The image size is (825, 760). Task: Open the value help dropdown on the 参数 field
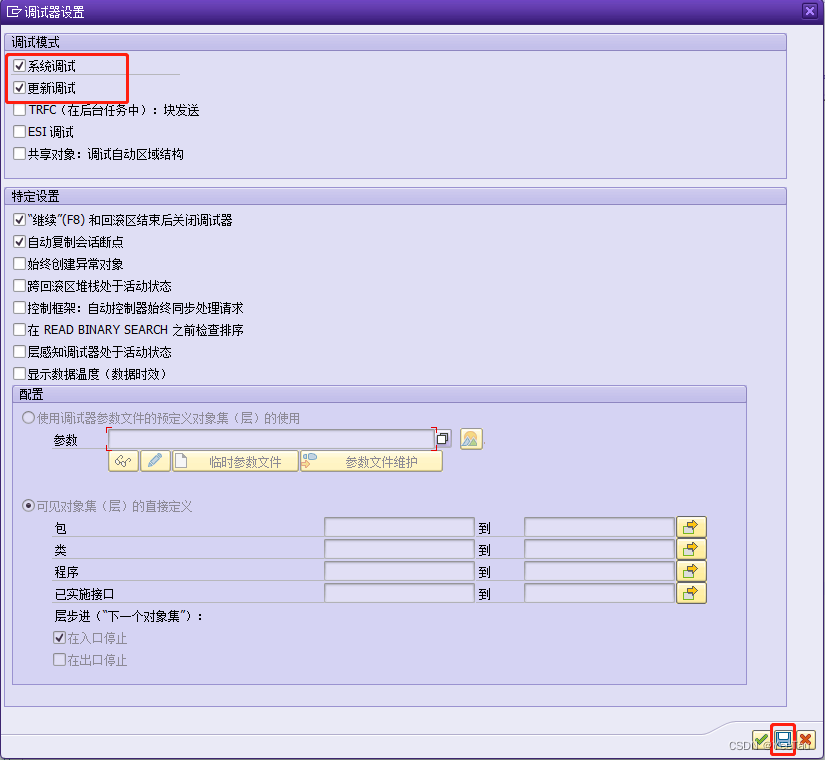(x=441, y=438)
